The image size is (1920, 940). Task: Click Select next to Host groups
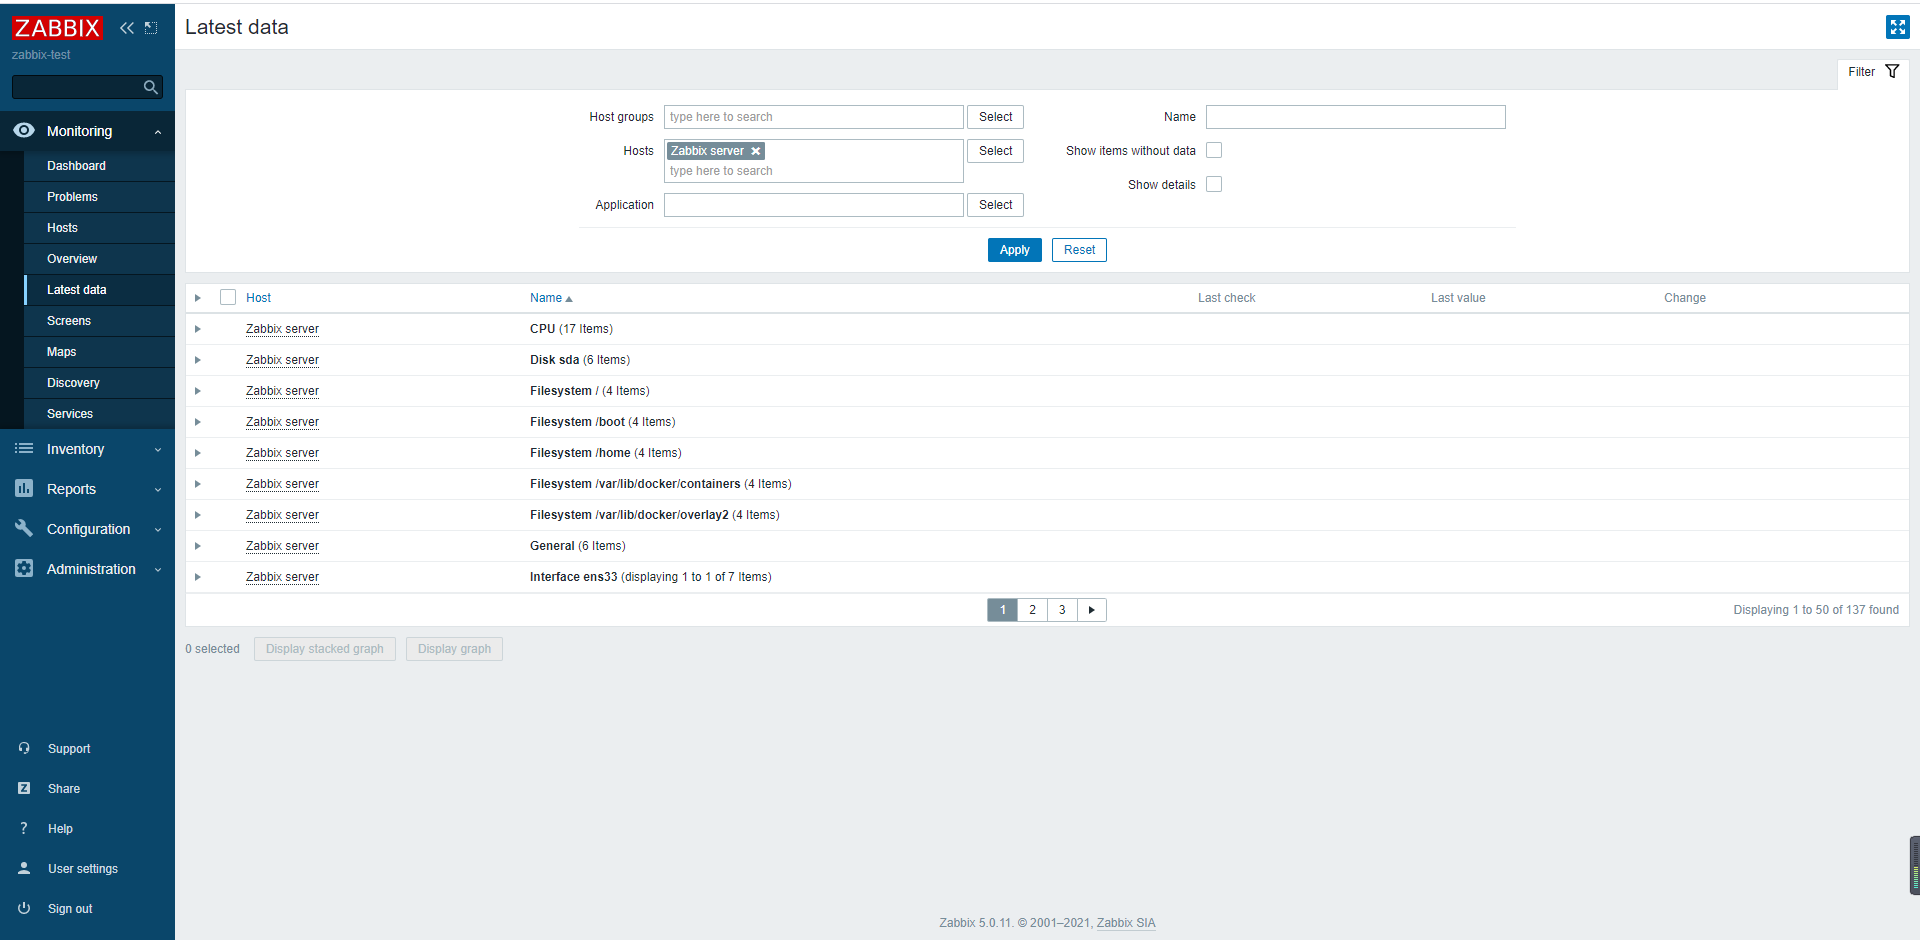[995, 117]
